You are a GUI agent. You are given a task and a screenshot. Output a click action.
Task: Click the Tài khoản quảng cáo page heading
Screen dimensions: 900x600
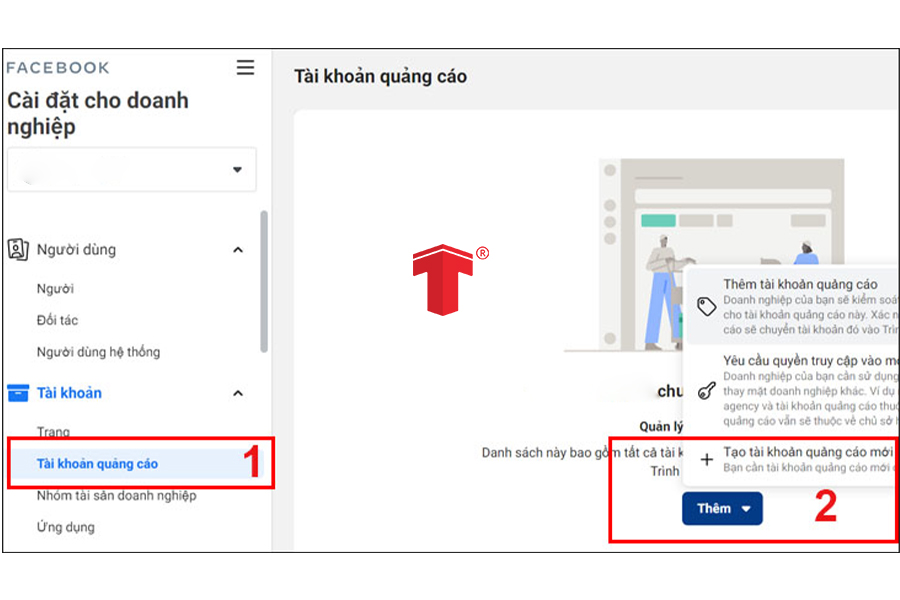[x=381, y=76]
